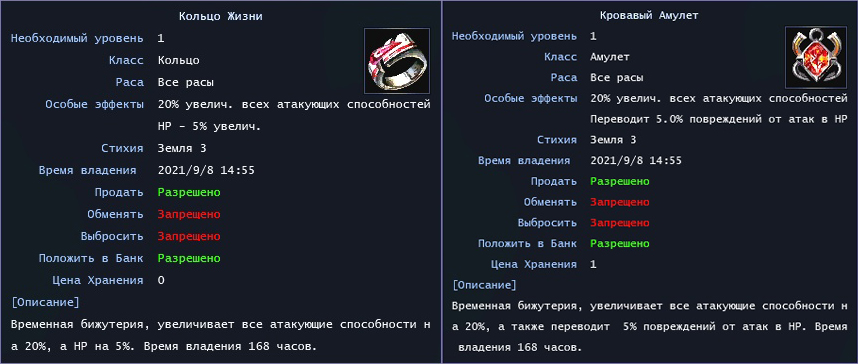
Task: Click the [Описание] label in amulet tooltip
Action: pos(484,285)
